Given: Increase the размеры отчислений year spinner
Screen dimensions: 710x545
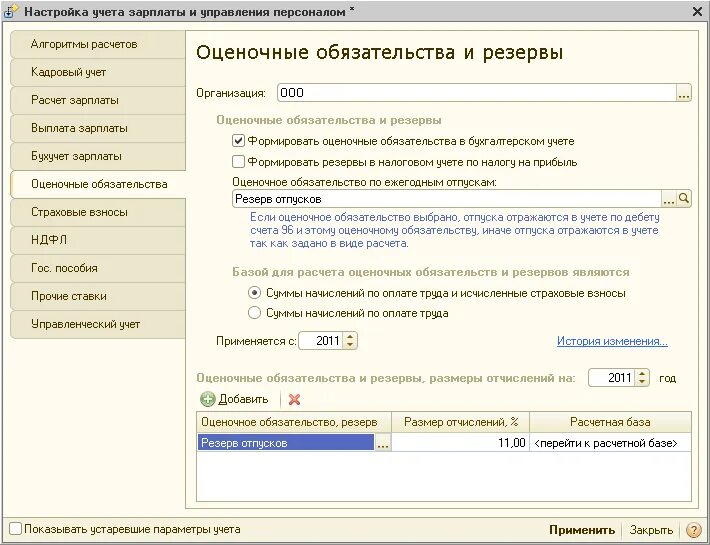Looking at the screenshot, I should pyautogui.click(x=642, y=373).
